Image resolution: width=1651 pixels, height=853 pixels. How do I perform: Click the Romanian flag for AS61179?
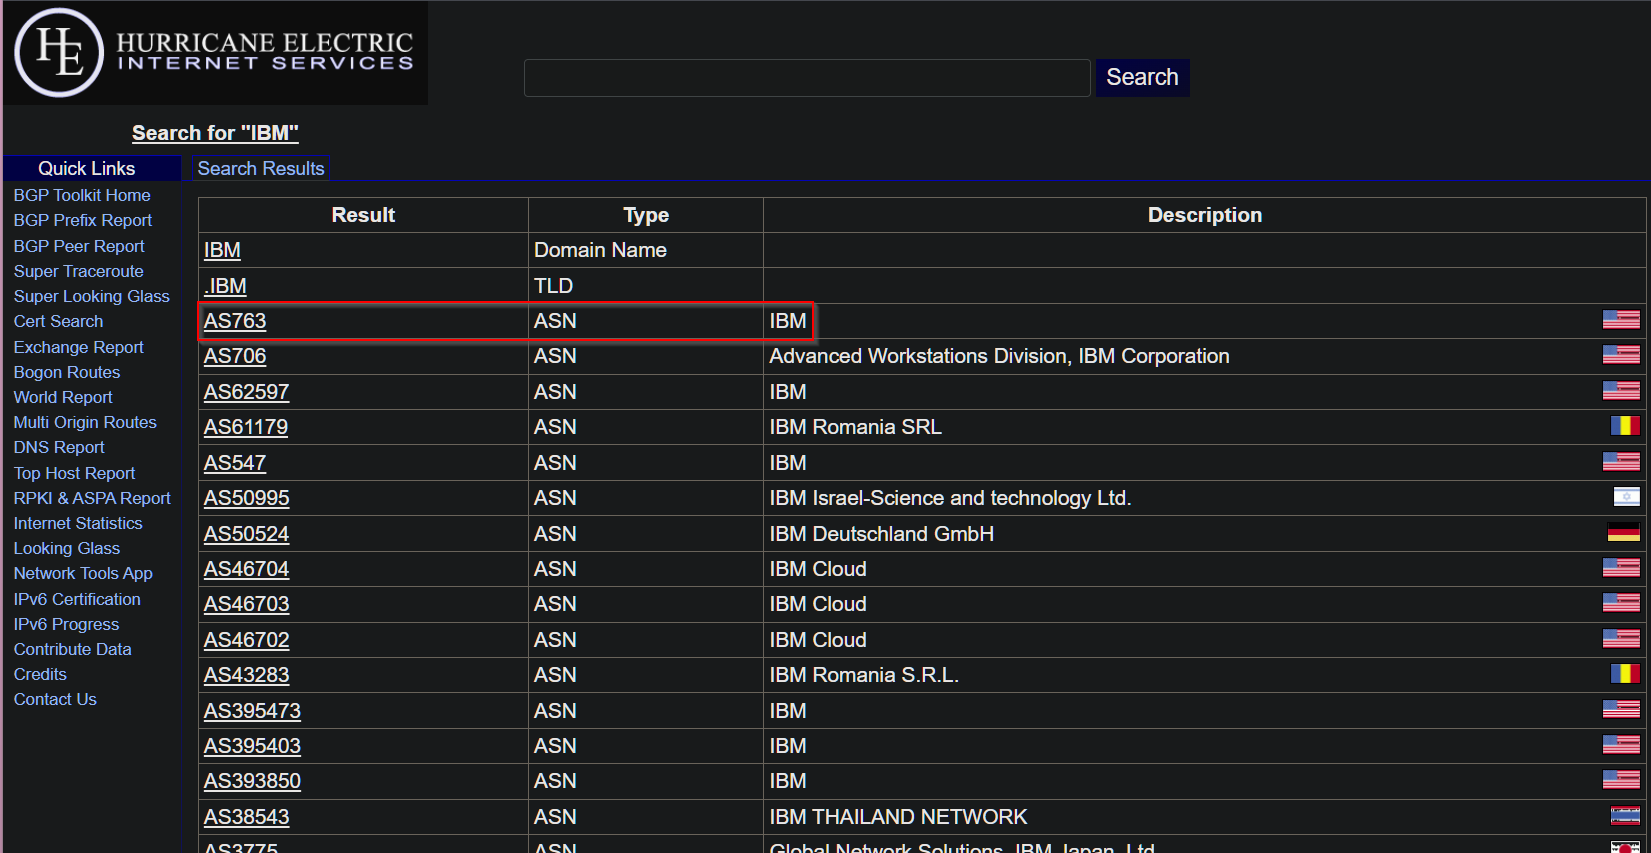tap(1625, 426)
